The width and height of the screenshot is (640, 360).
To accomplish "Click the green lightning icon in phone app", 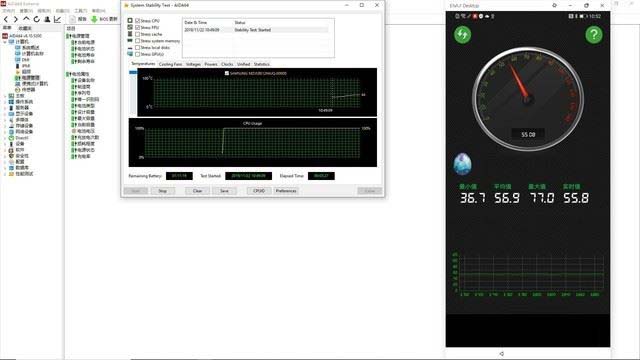I will pos(462,34).
